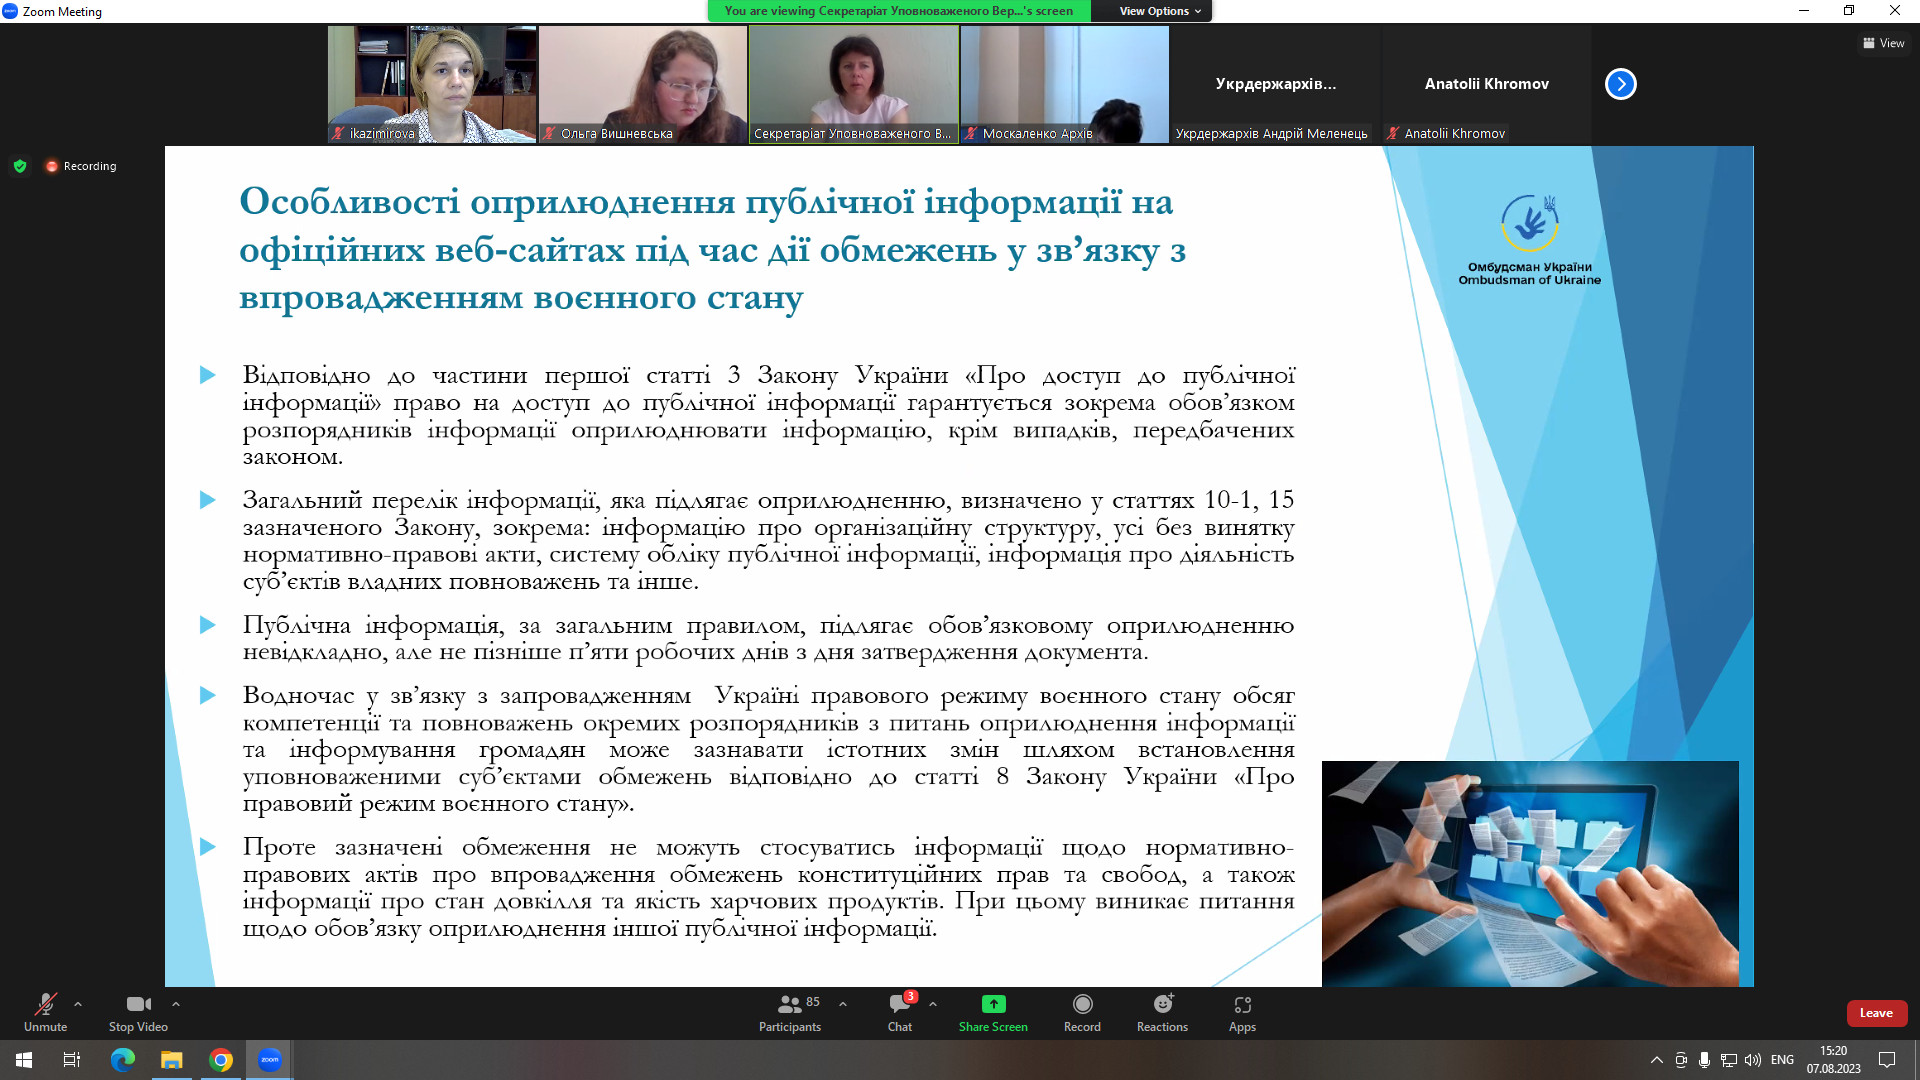Expand the Chat options arrow

click(933, 1004)
